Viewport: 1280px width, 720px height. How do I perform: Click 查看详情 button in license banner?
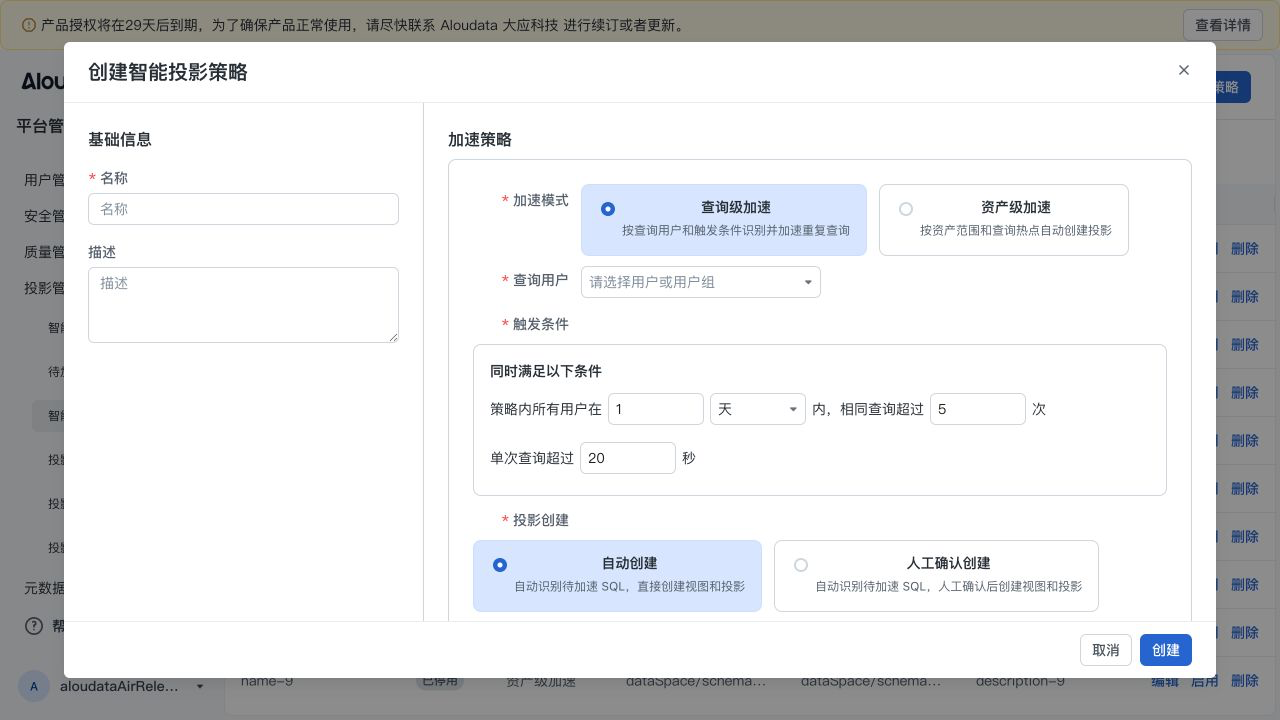click(1223, 25)
